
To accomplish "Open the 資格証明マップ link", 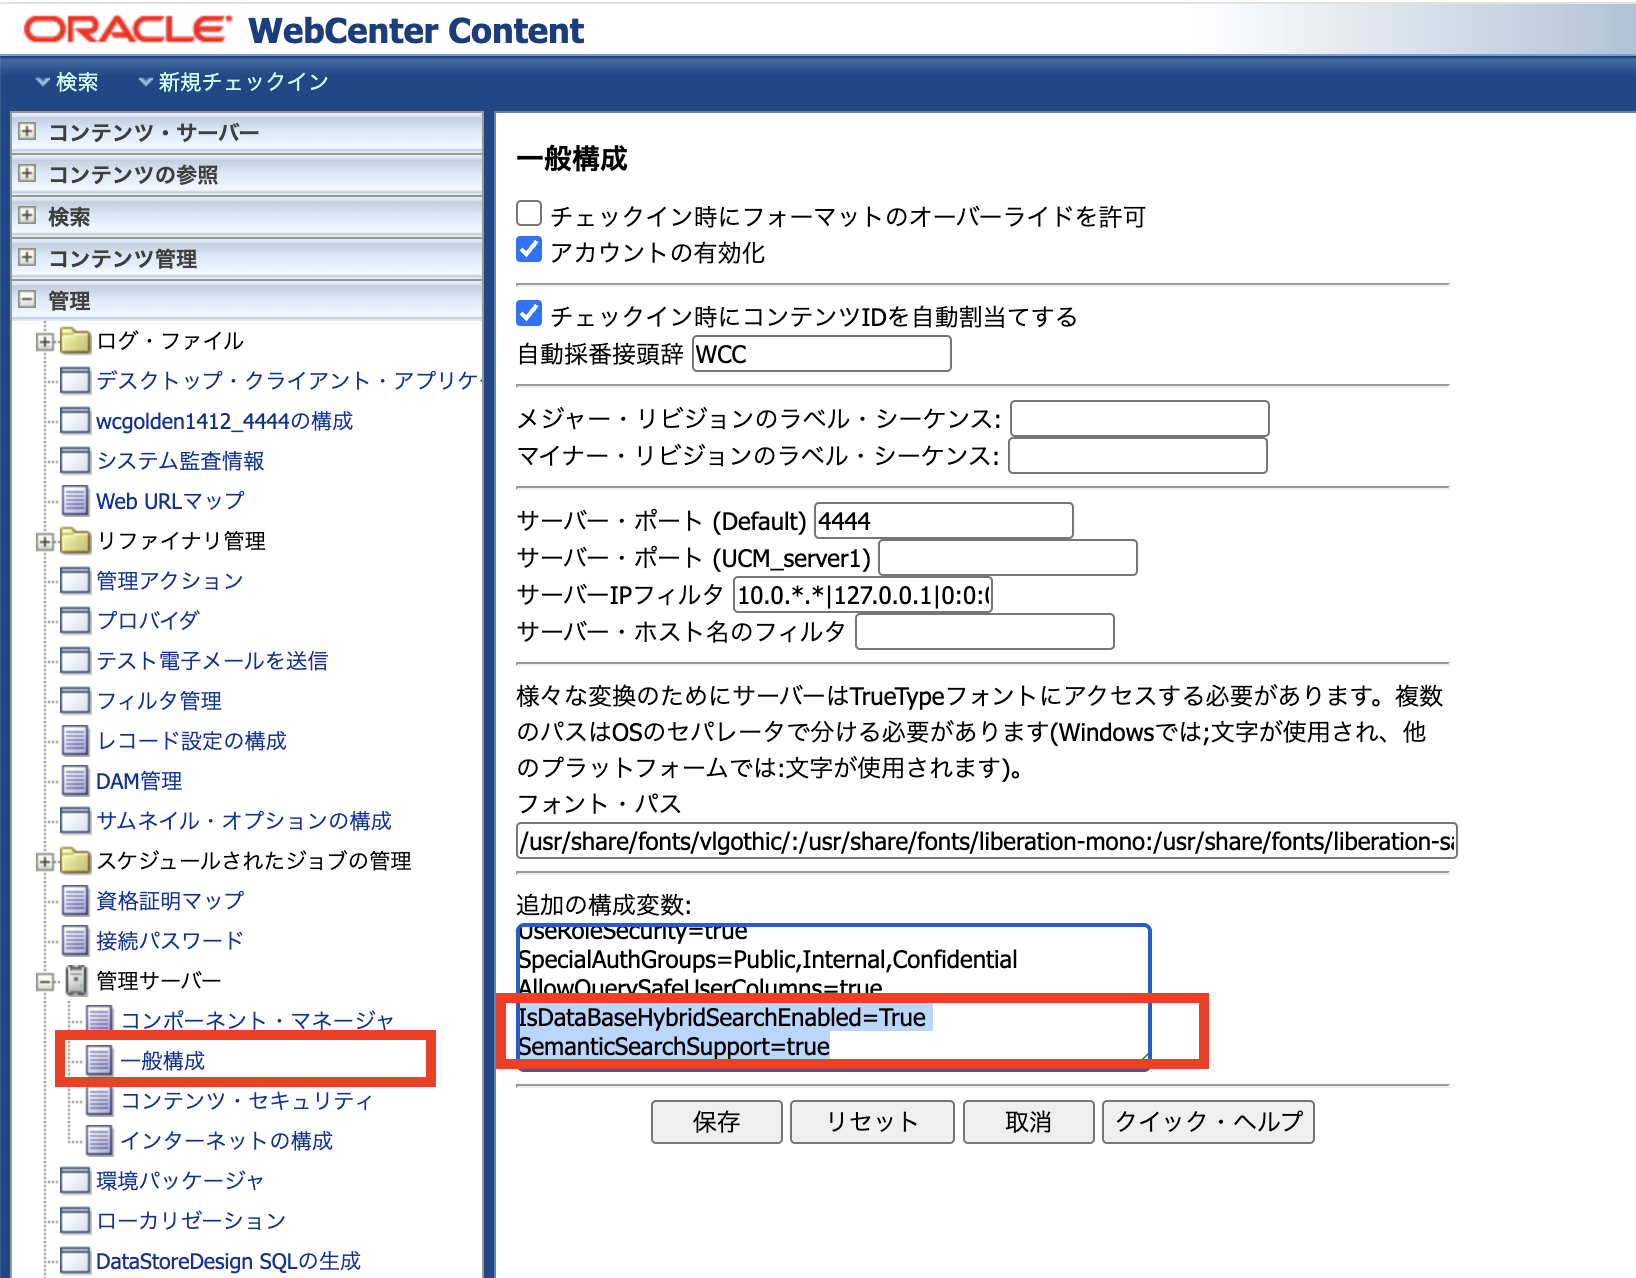I will (170, 901).
